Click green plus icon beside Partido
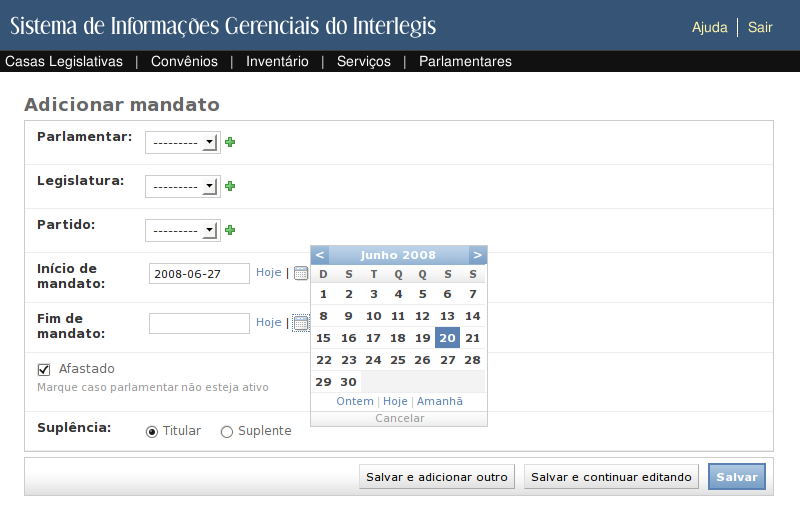 pyautogui.click(x=230, y=230)
